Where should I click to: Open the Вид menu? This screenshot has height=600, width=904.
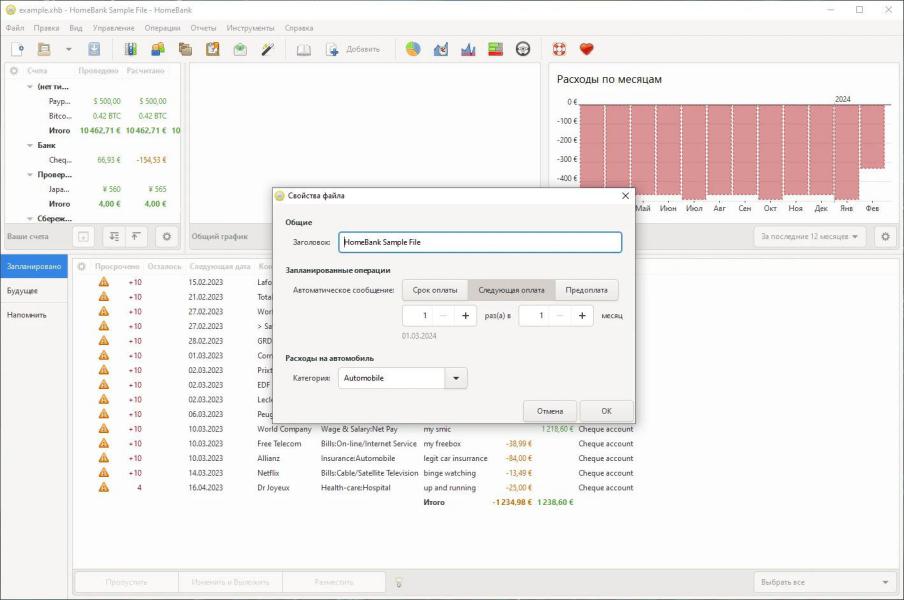pos(76,28)
